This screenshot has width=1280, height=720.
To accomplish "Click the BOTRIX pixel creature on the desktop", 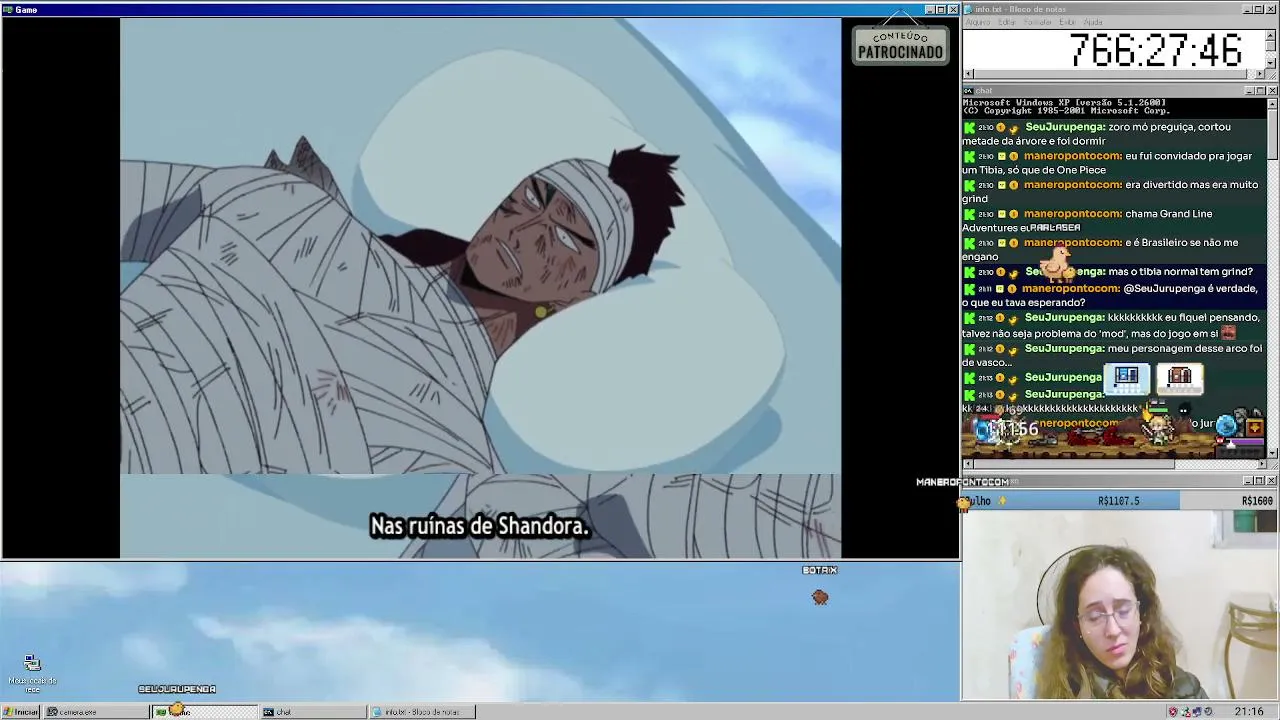I will point(820,597).
